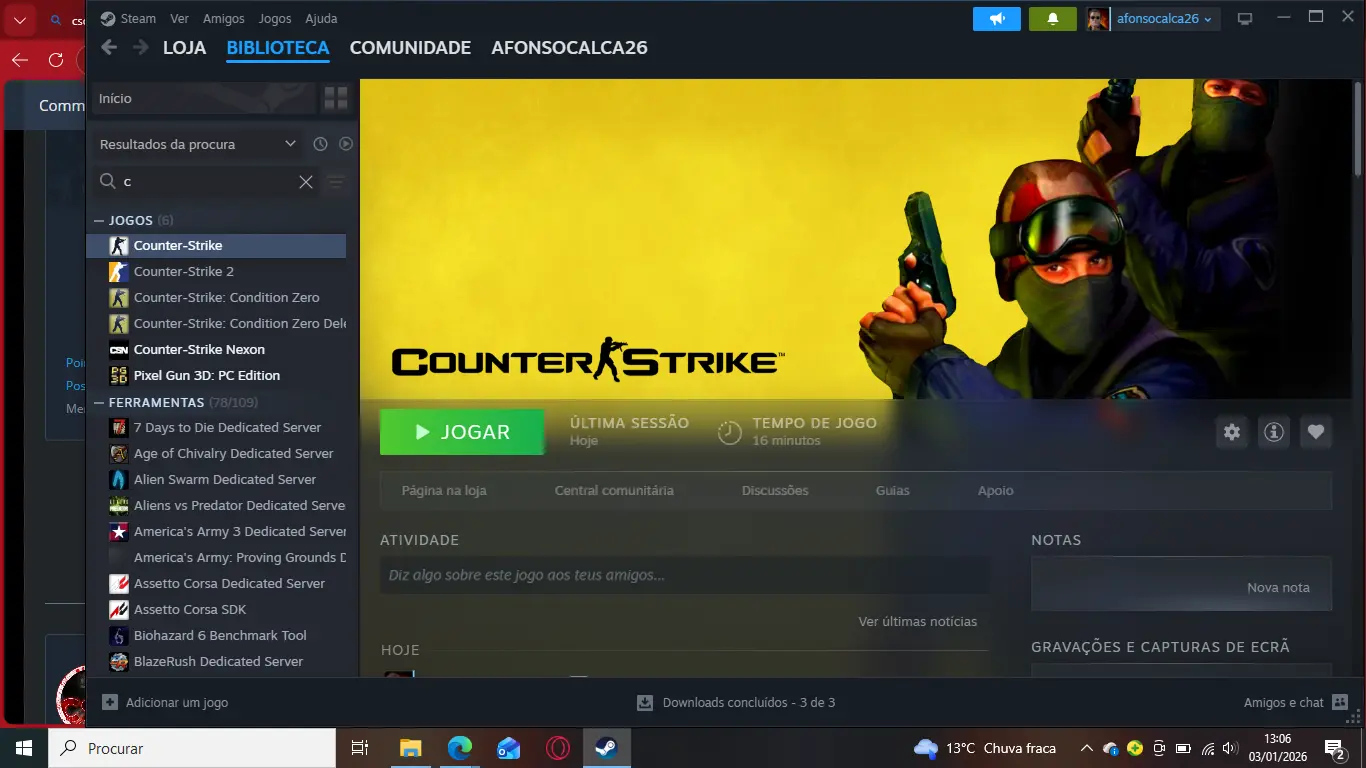
Task: Click the Pixel Gun 3D game icon
Action: tap(119, 375)
